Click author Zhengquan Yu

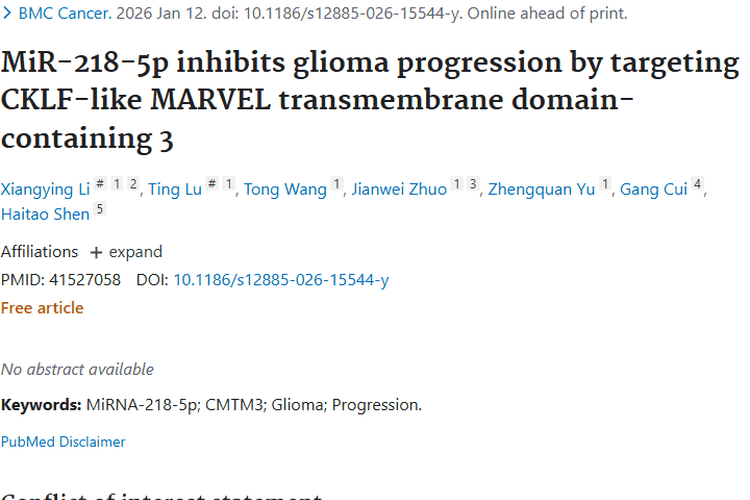click(541, 189)
